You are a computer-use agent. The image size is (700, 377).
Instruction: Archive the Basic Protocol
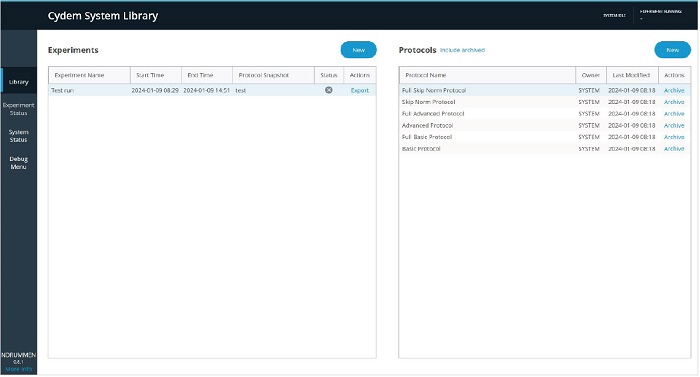[x=674, y=149]
